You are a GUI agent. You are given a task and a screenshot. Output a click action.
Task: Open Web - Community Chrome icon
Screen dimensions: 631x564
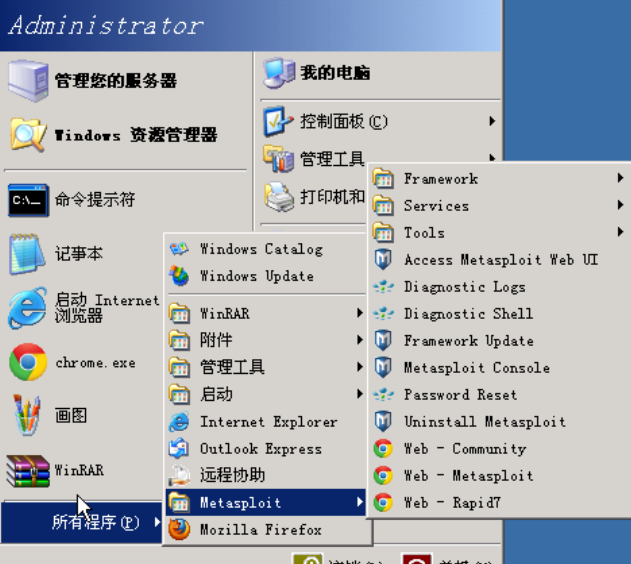tap(383, 449)
